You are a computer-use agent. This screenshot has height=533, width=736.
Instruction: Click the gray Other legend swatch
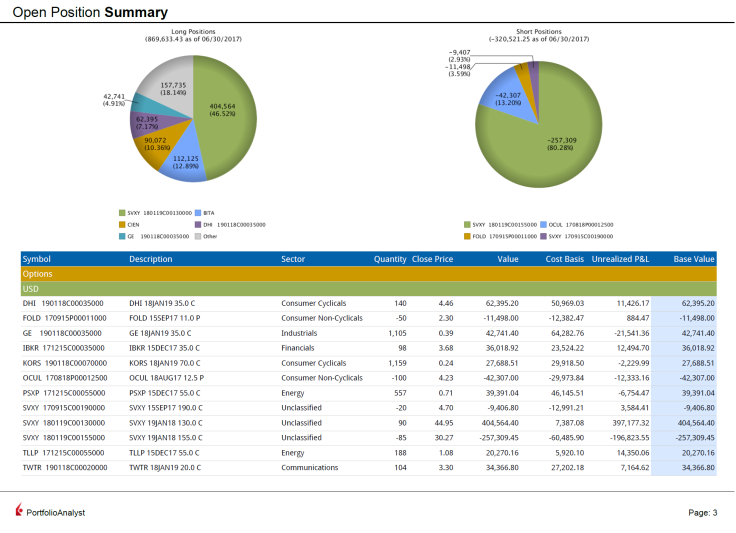tap(198, 236)
